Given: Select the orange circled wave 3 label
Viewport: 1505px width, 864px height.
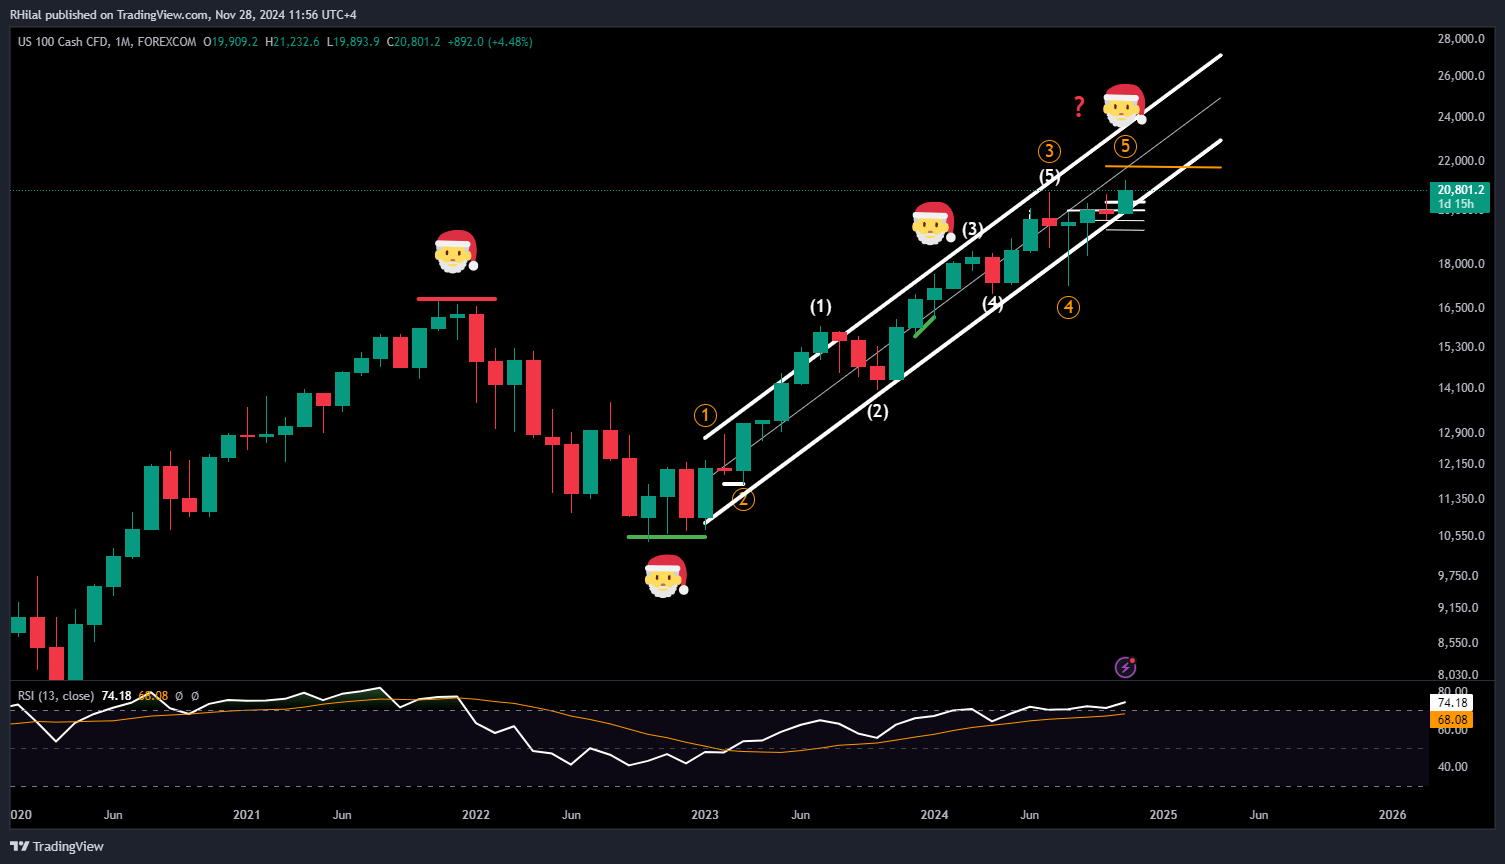Looking at the screenshot, I should click(1048, 151).
